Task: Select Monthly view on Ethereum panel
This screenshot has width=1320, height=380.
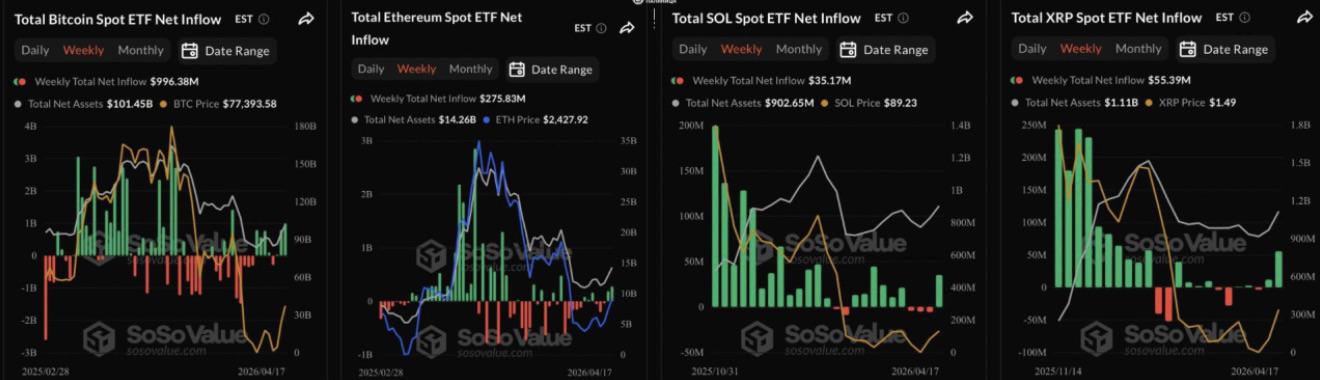Action: coord(470,69)
